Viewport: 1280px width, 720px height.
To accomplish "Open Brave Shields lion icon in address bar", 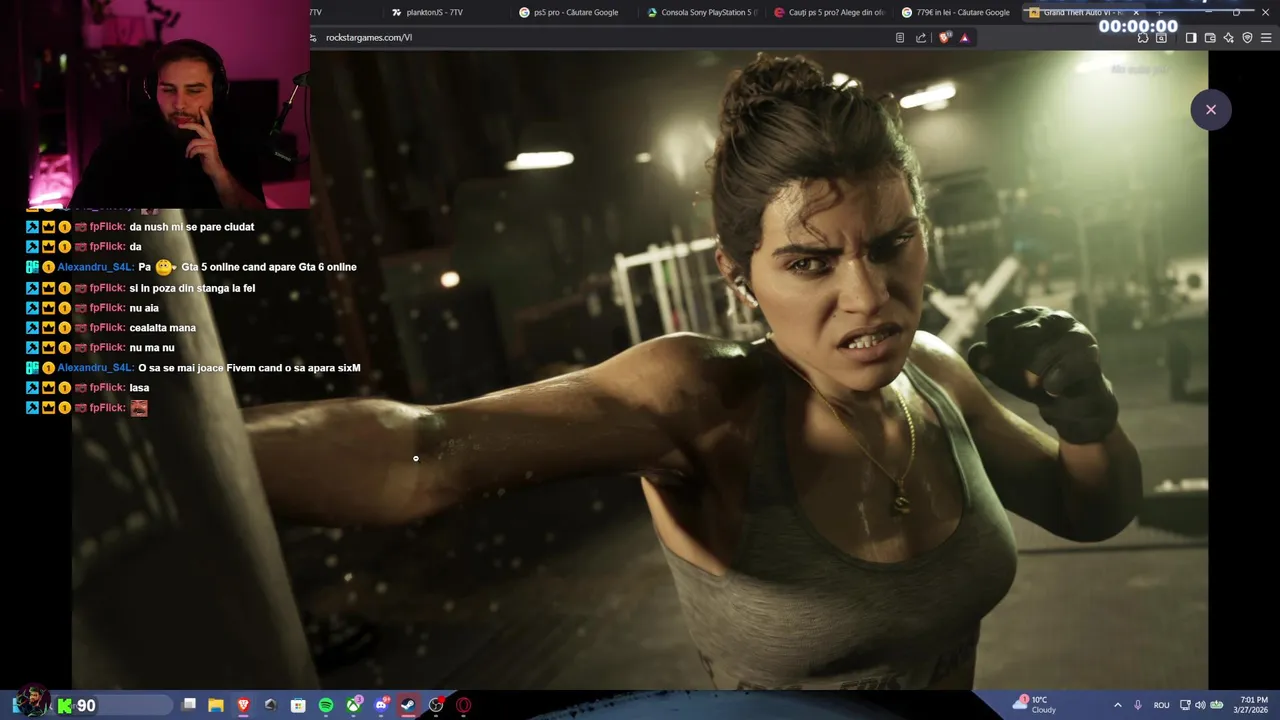I will click(x=945, y=38).
